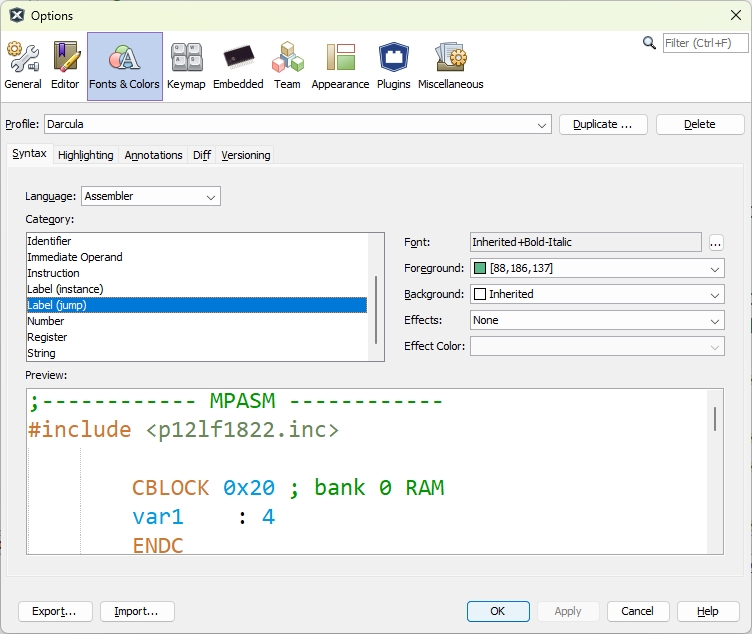Open the Embedded options category
The width and height of the screenshot is (752, 634).
point(238,66)
